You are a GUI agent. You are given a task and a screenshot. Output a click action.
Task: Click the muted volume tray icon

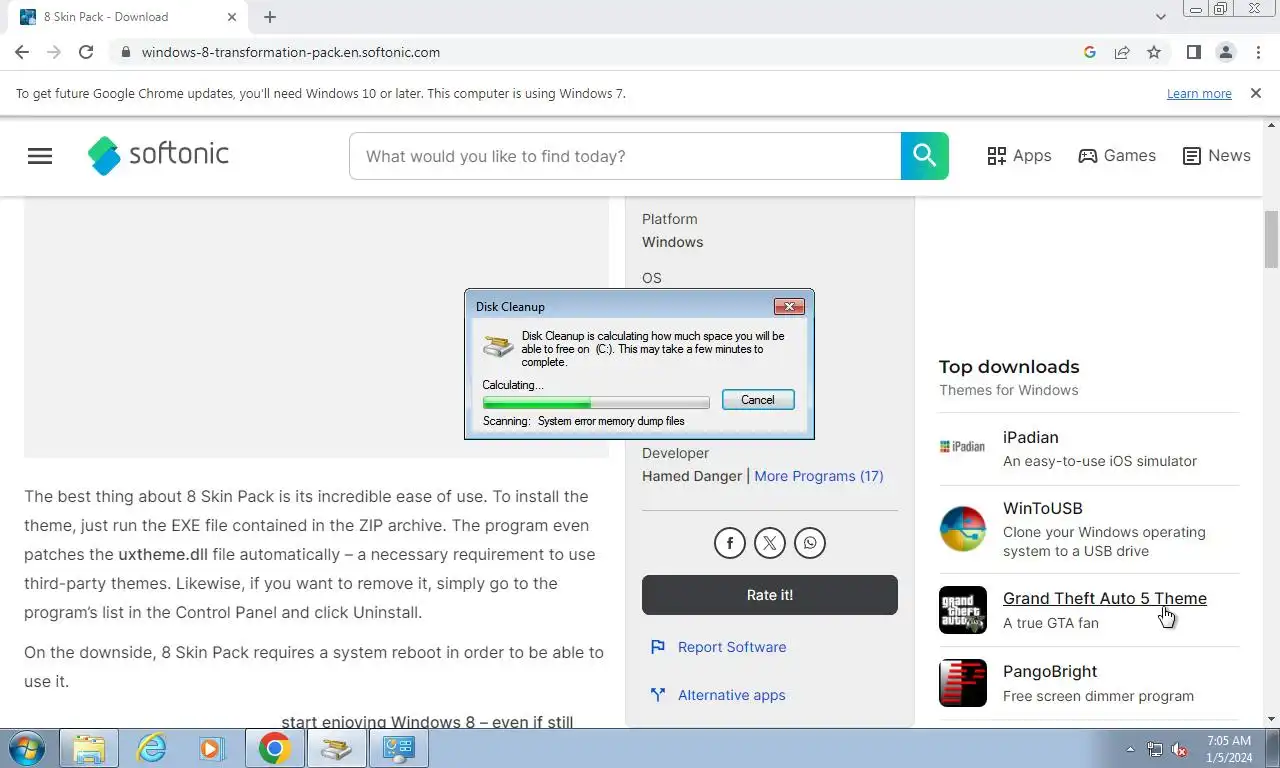click(1180, 749)
